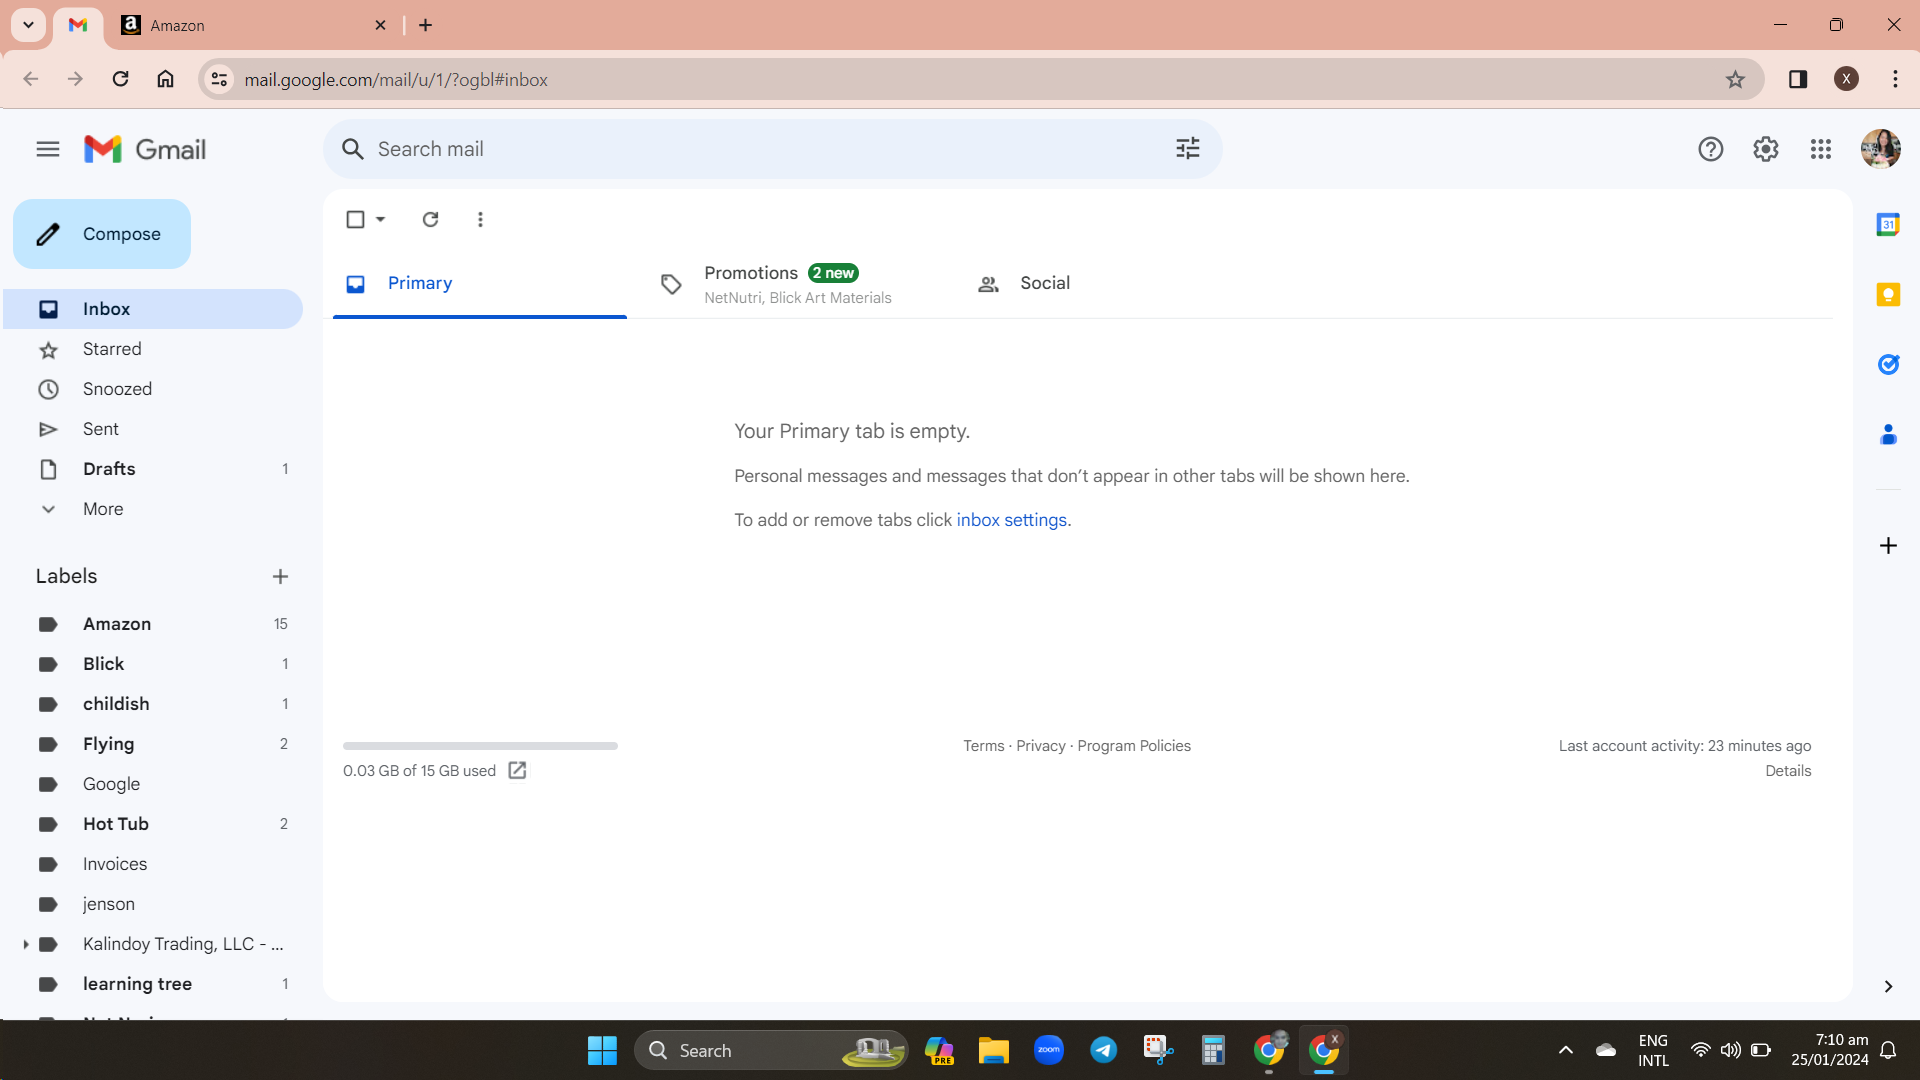This screenshot has height=1080, width=1920.
Task: Open the Privacy link
Action: [1041, 746]
